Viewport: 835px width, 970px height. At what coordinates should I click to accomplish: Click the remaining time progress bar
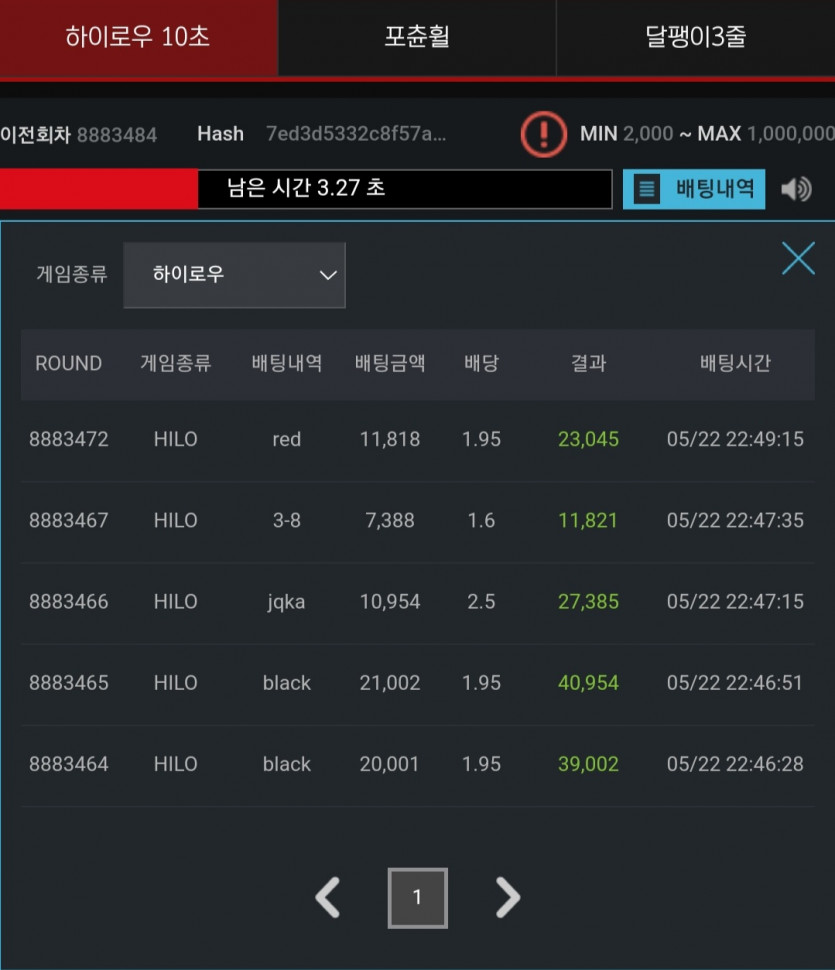point(306,188)
